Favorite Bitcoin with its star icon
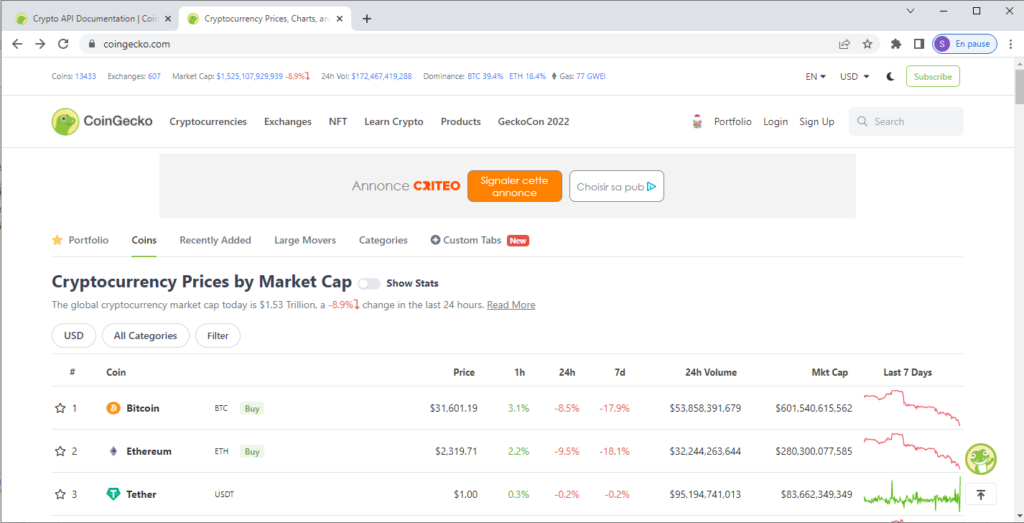 (60, 408)
